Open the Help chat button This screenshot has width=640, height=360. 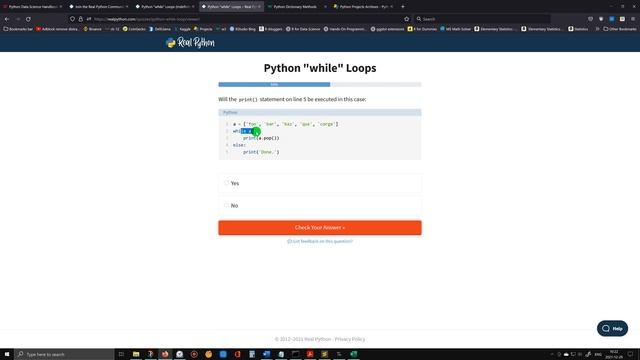[x=612, y=328]
